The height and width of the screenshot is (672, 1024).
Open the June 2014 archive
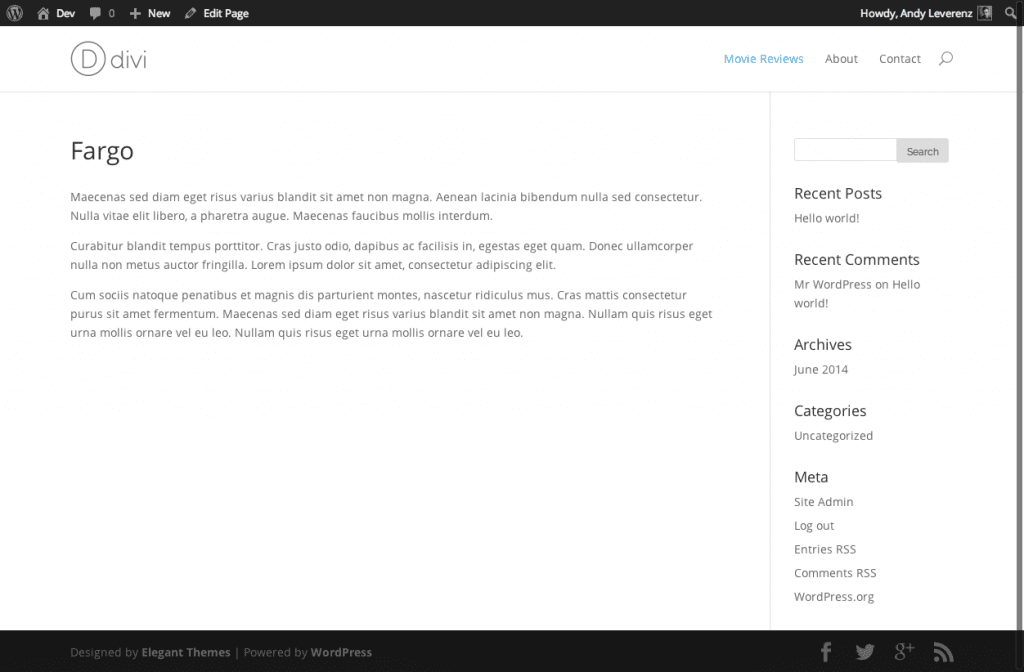pos(821,370)
